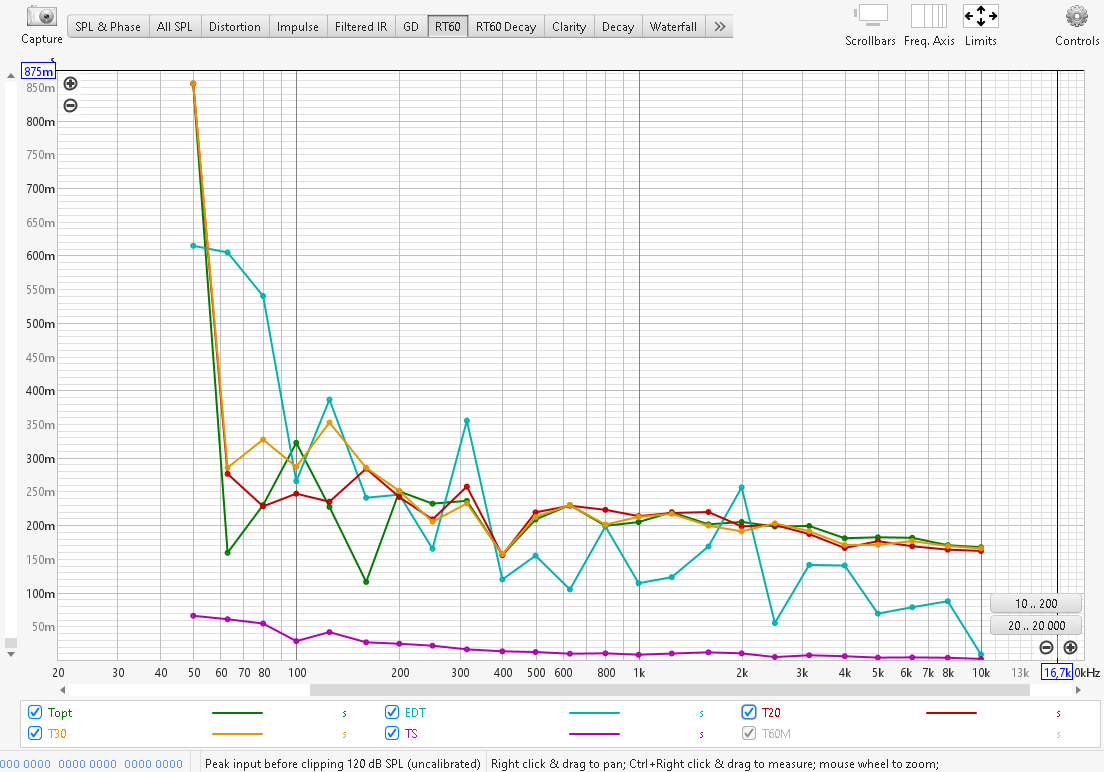Screen dimensions: 1104x772
Task: Toggle the greyed T60M trace checkbox
Action: tap(749, 733)
